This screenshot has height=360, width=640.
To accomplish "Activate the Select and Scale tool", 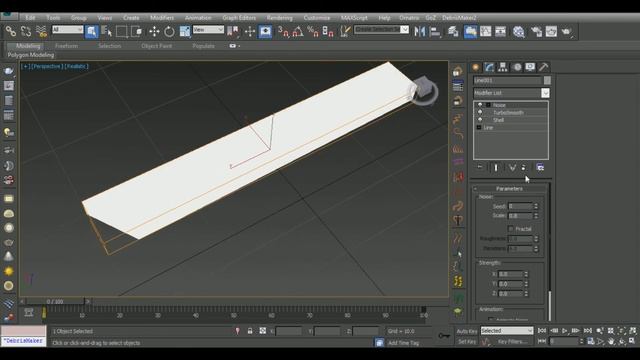I will pos(184,31).
